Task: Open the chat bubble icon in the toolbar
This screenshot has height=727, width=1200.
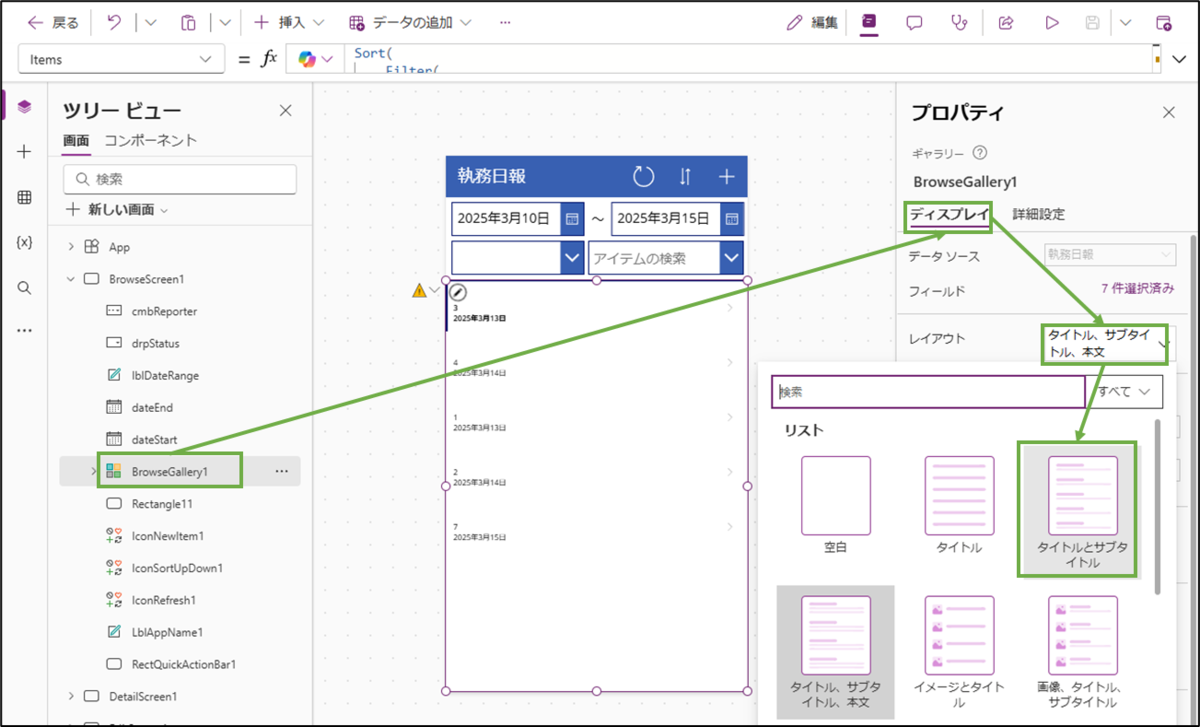Action: 914,22
